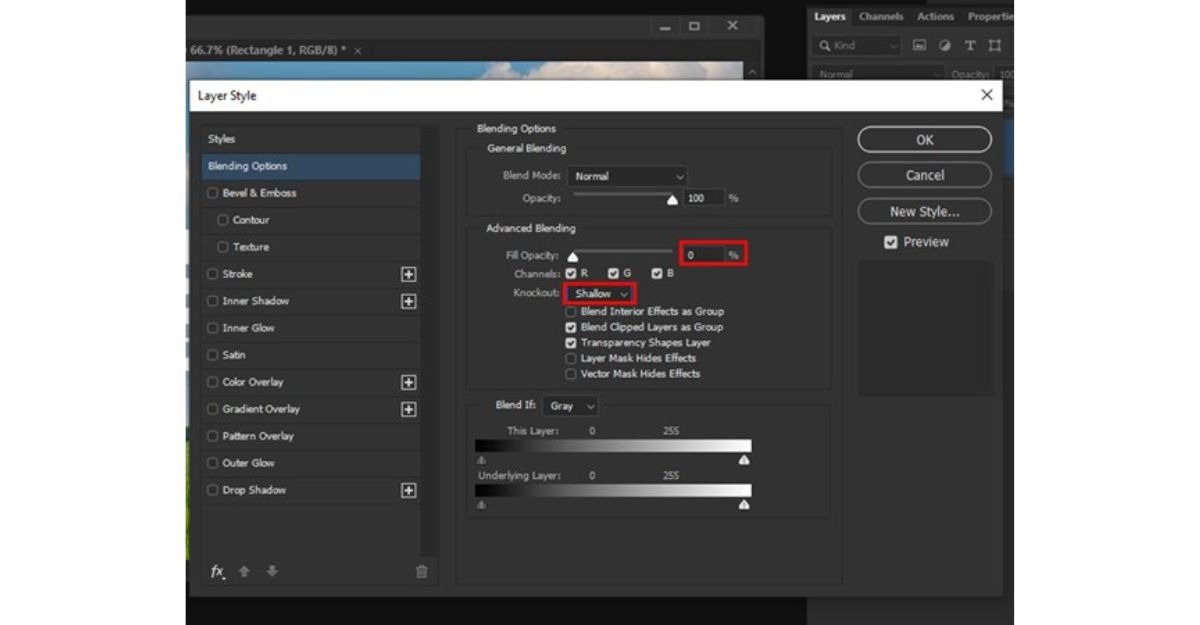Filter Layers panel by adjustment layers icon

(x=945, y=46)
